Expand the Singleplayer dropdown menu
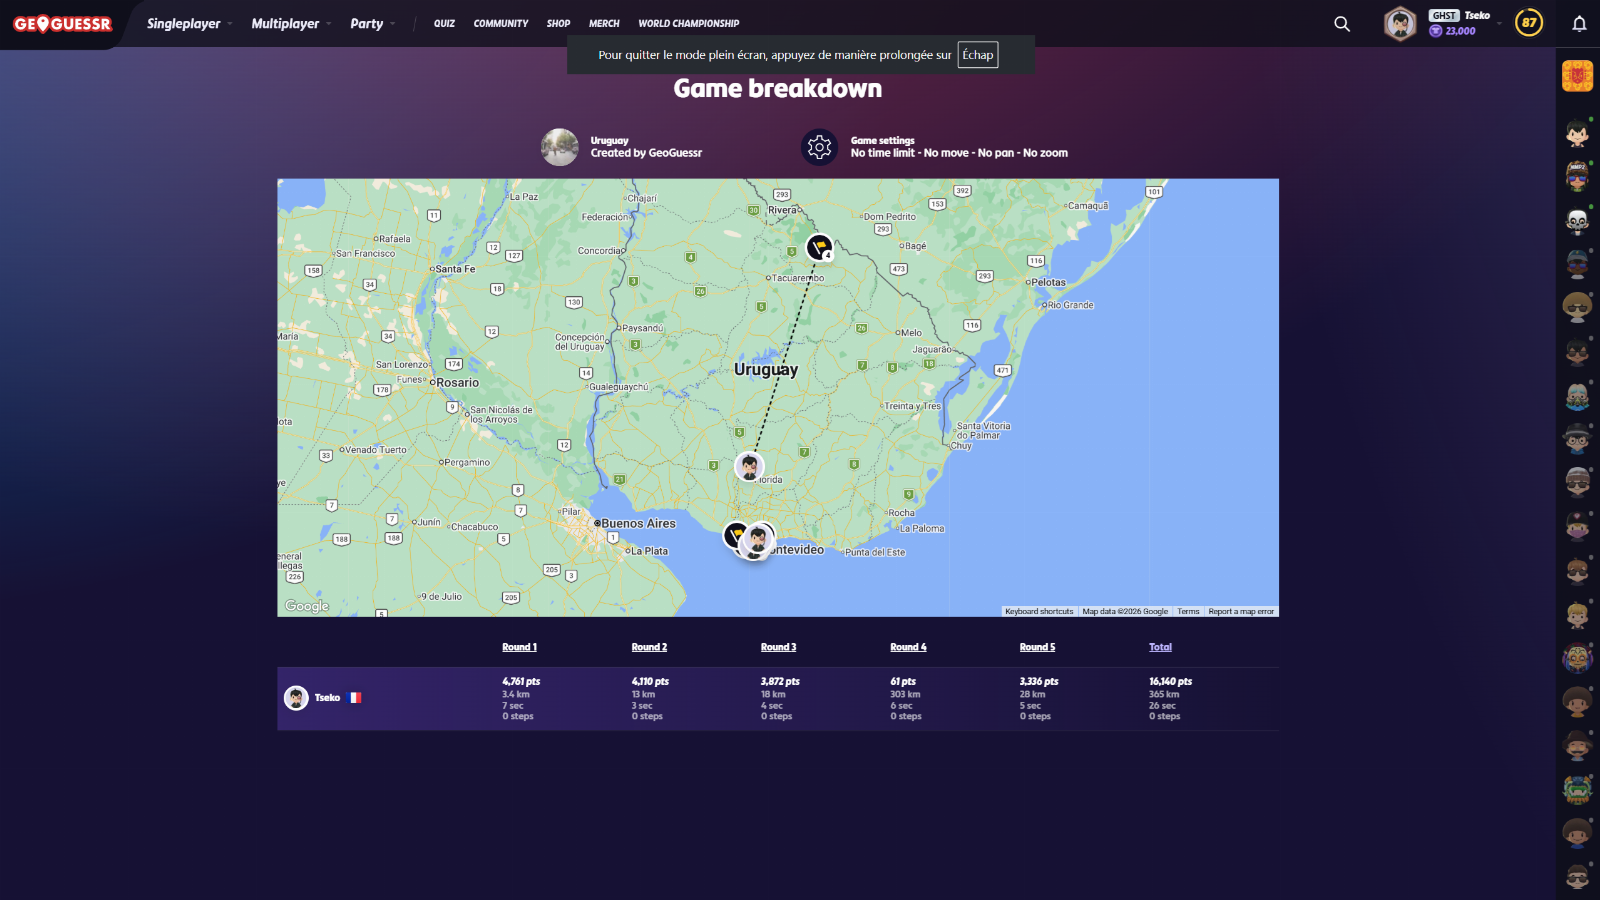Screen dimensions: 1600x900 point(189,23)
